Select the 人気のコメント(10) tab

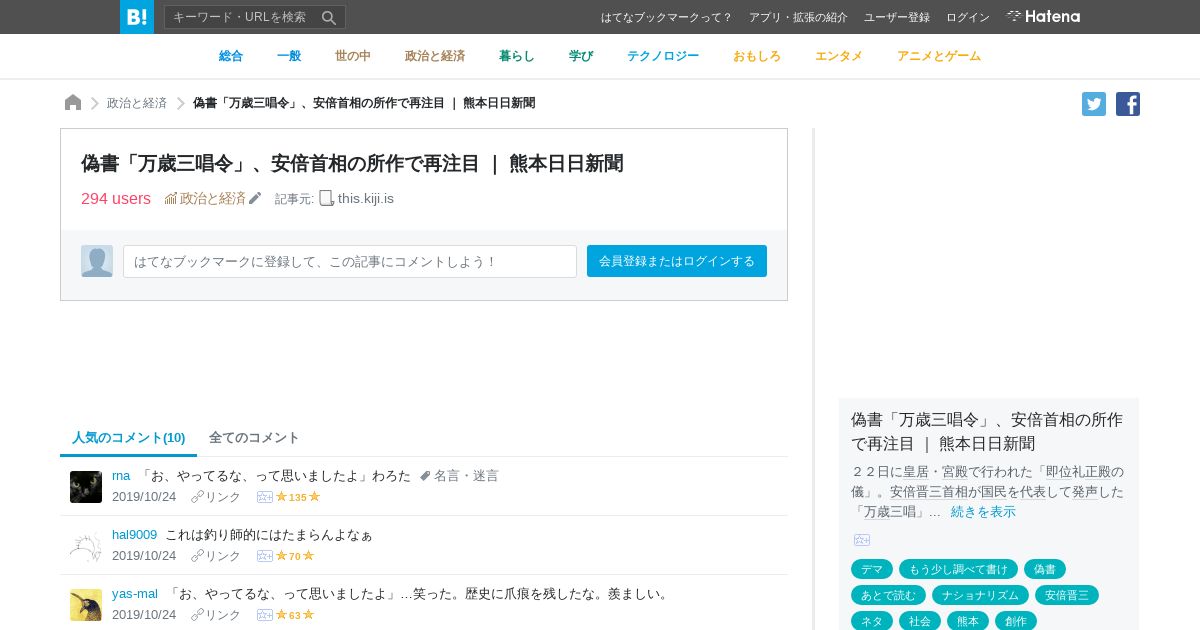[128, 438]
